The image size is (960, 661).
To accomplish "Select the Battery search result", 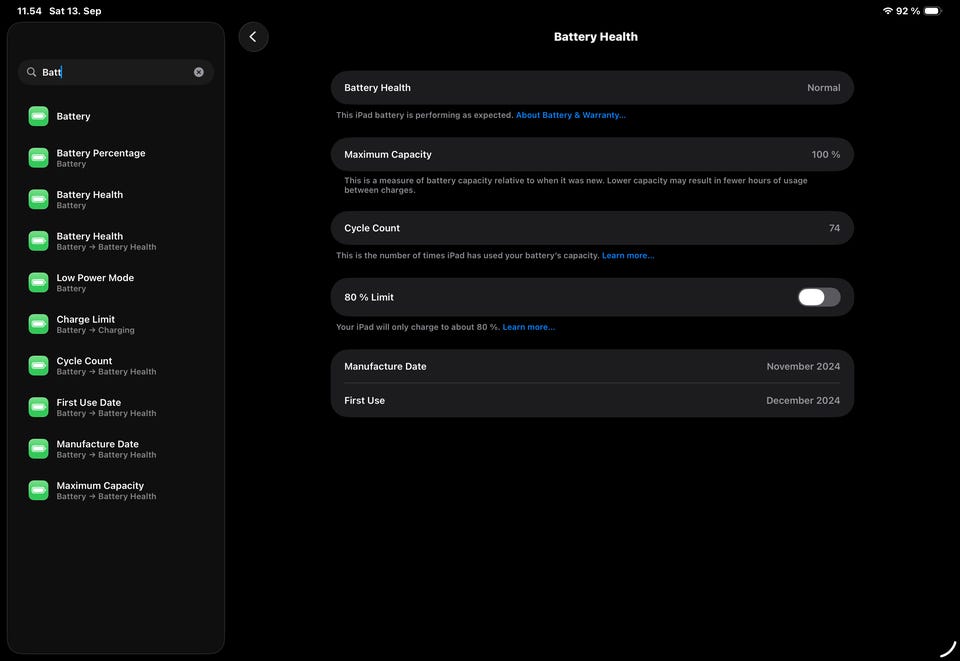I will 73,116.
